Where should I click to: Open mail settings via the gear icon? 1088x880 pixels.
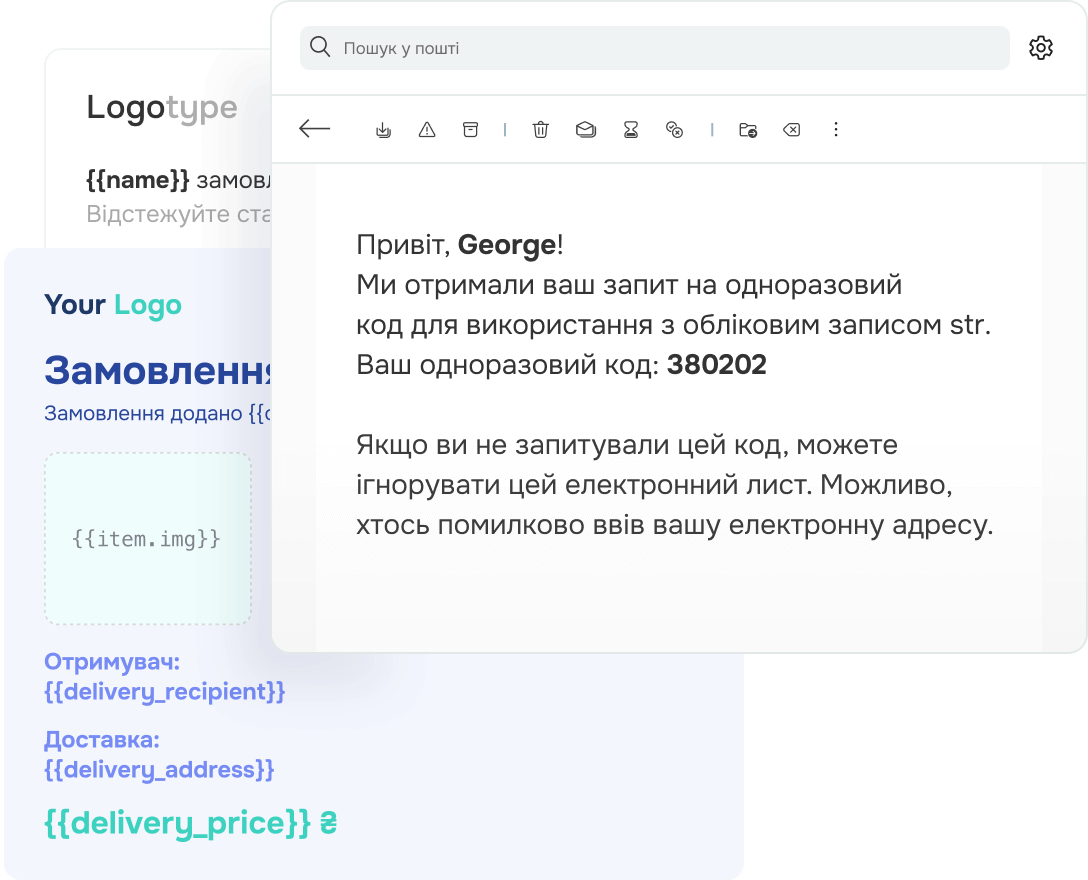tap(1041, 47)
